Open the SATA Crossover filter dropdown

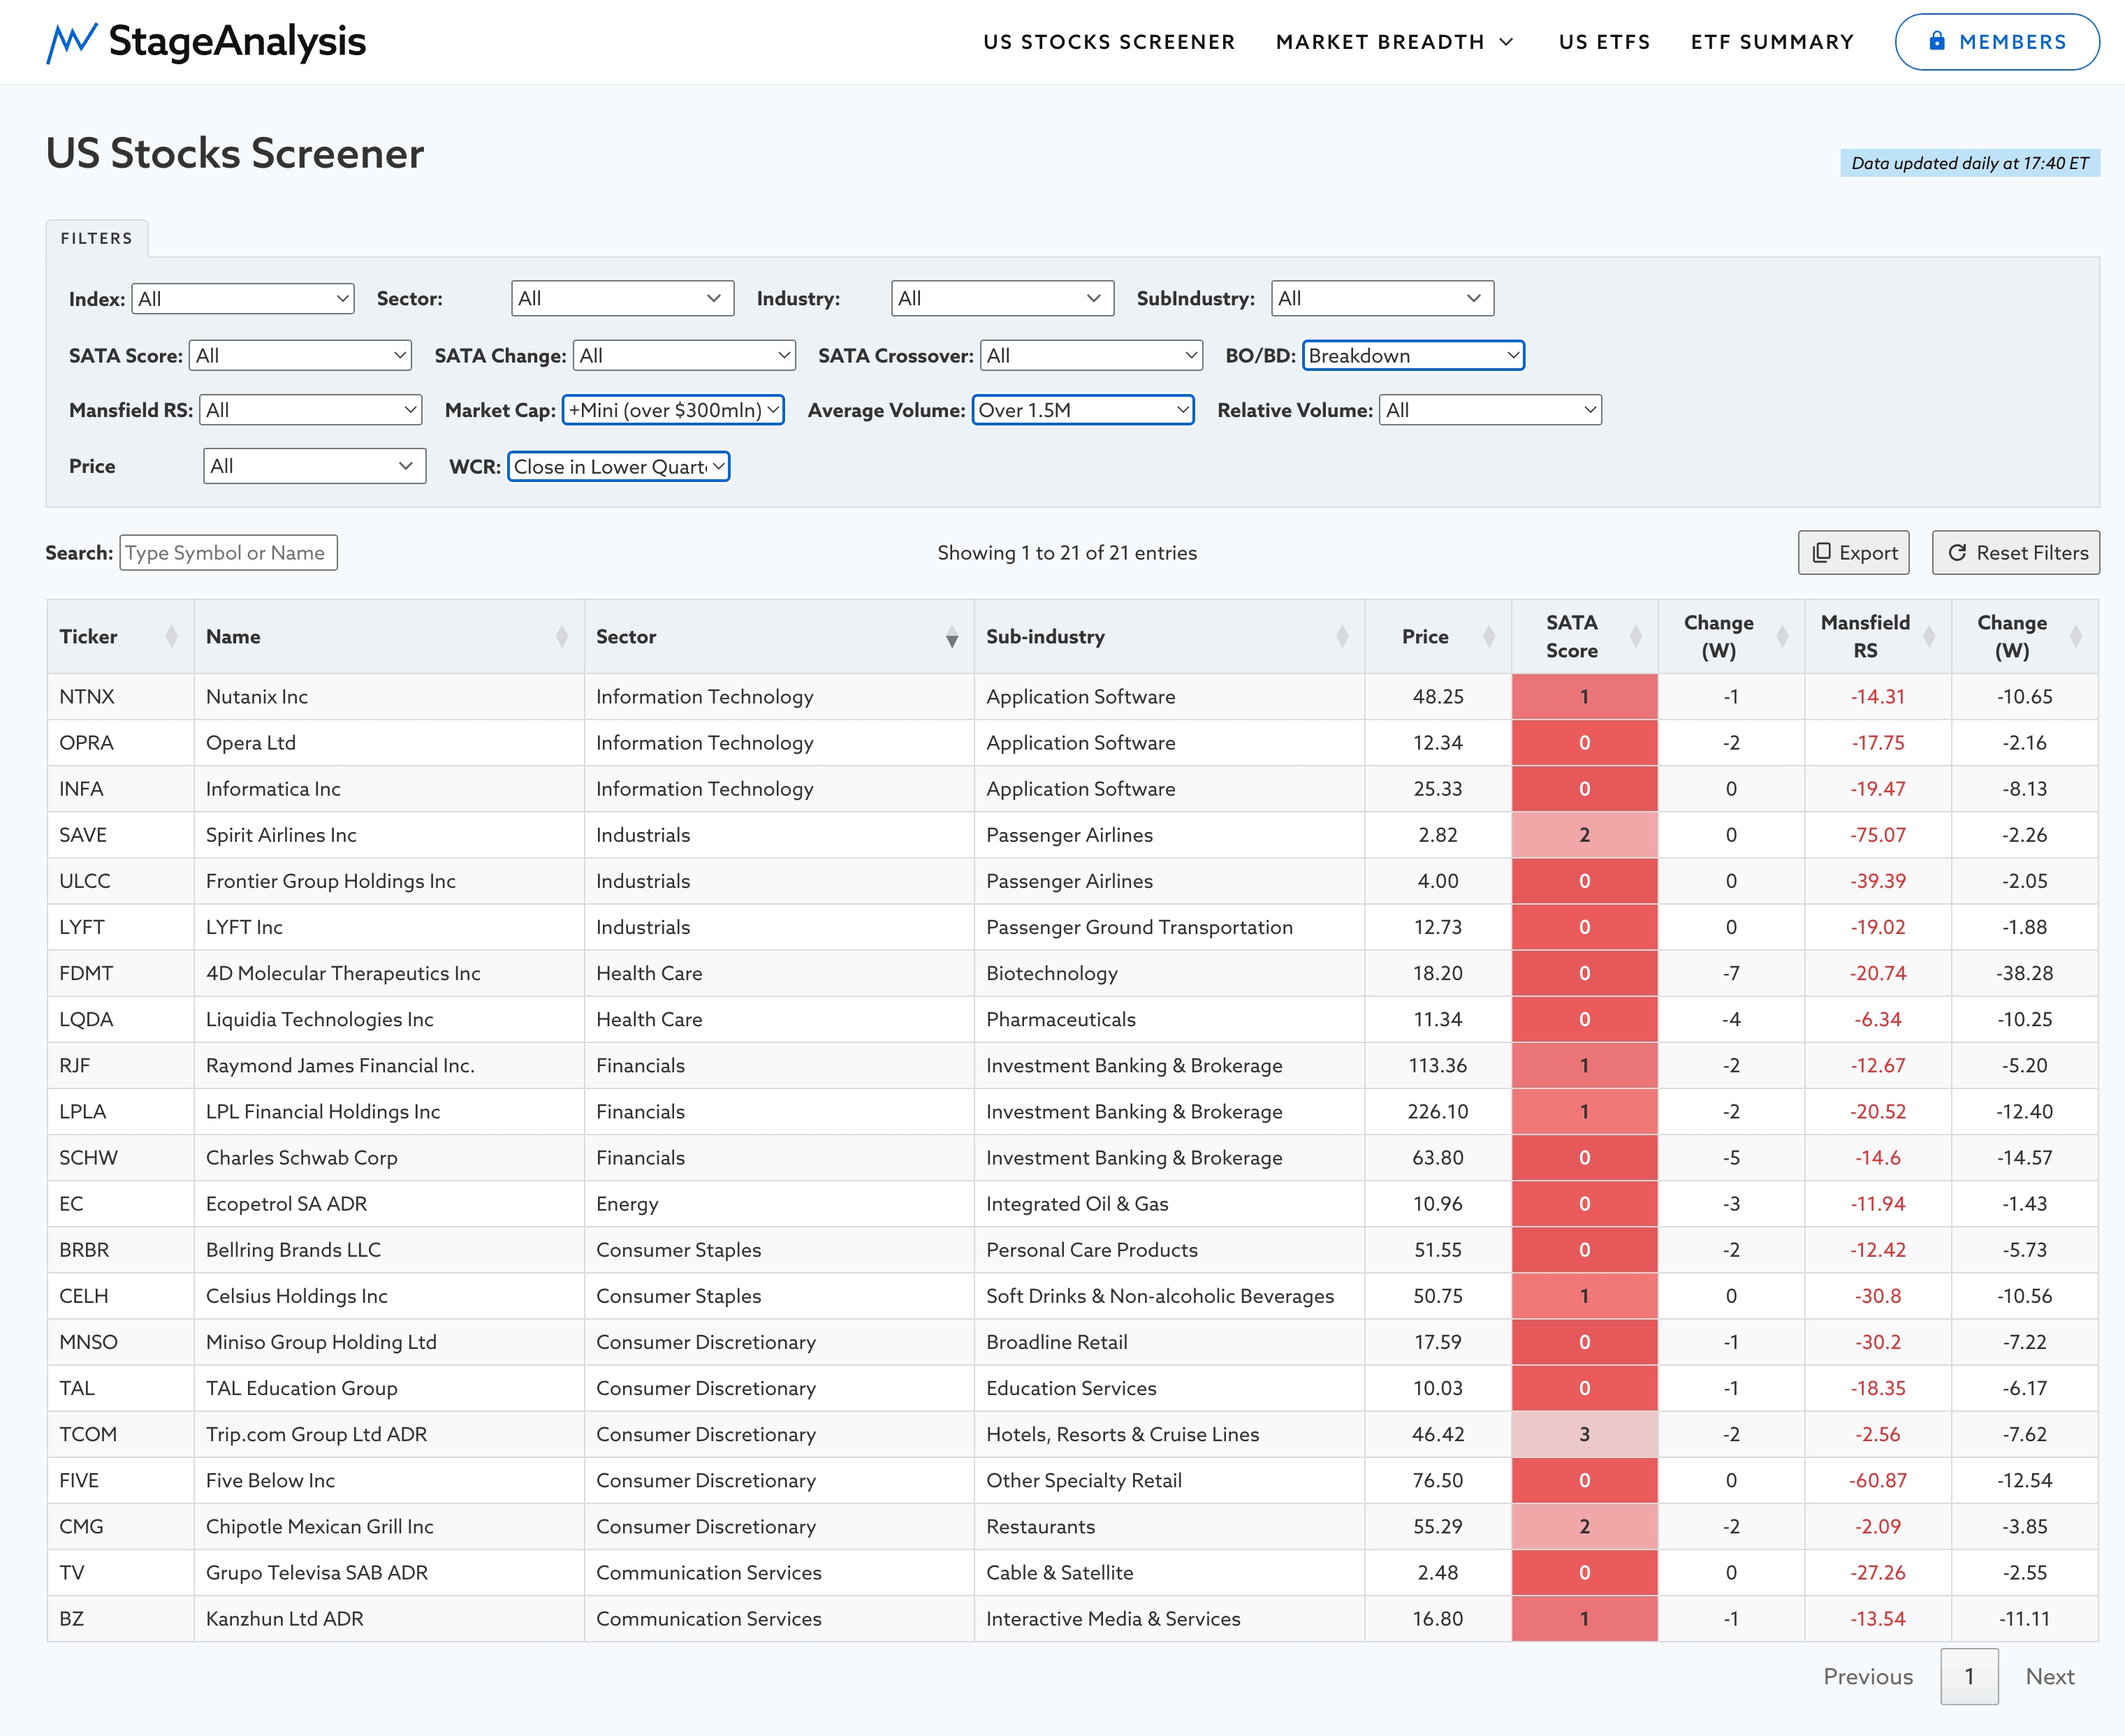(1091, 355)
